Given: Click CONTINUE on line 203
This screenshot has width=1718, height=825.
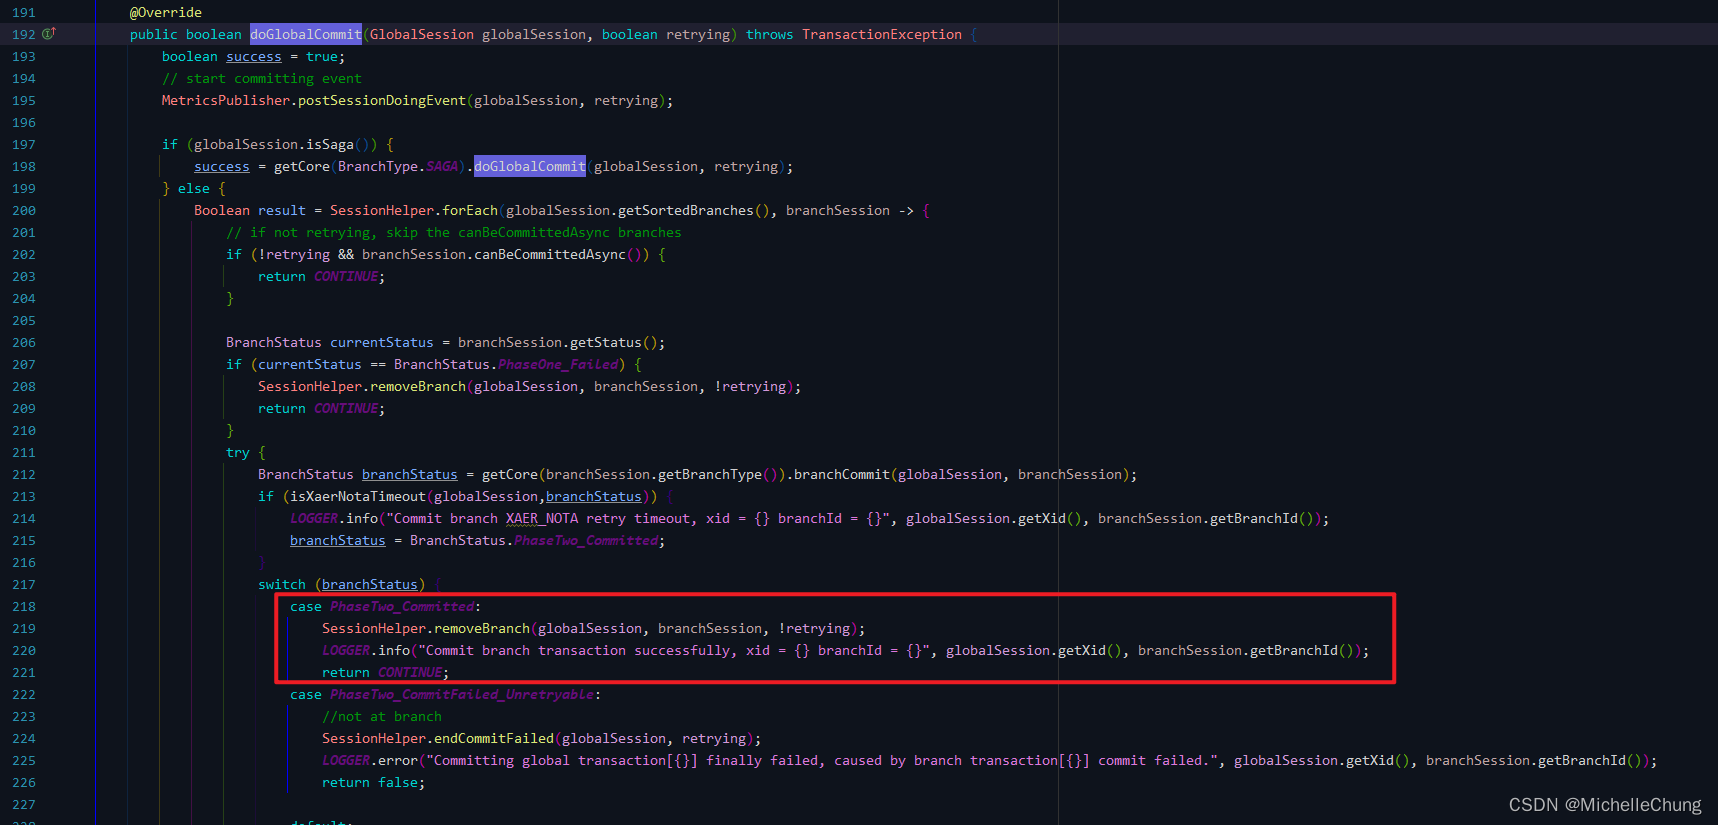Looking at the screenshot, I should pyautogui.click(x=346, y=276).
